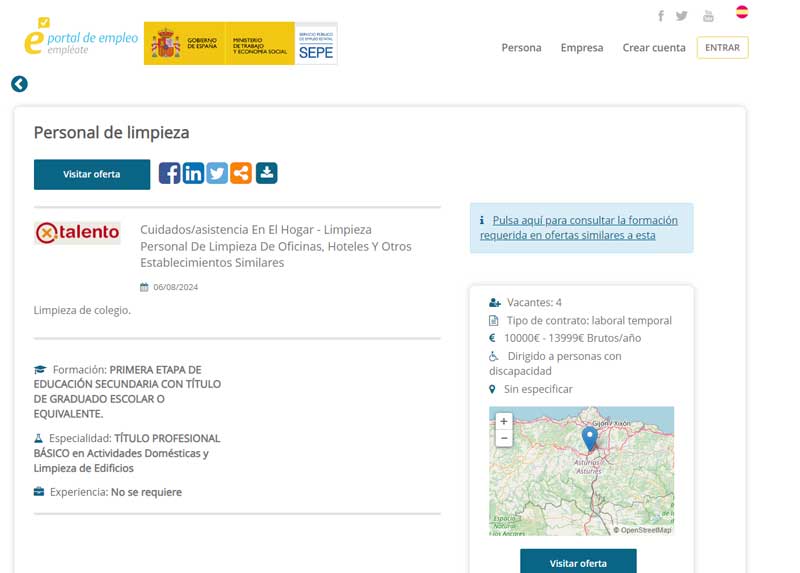The height and width of the screenshot is (573, 800).
Task: Share the offer on LinkedIn
Action: [193, 173]
